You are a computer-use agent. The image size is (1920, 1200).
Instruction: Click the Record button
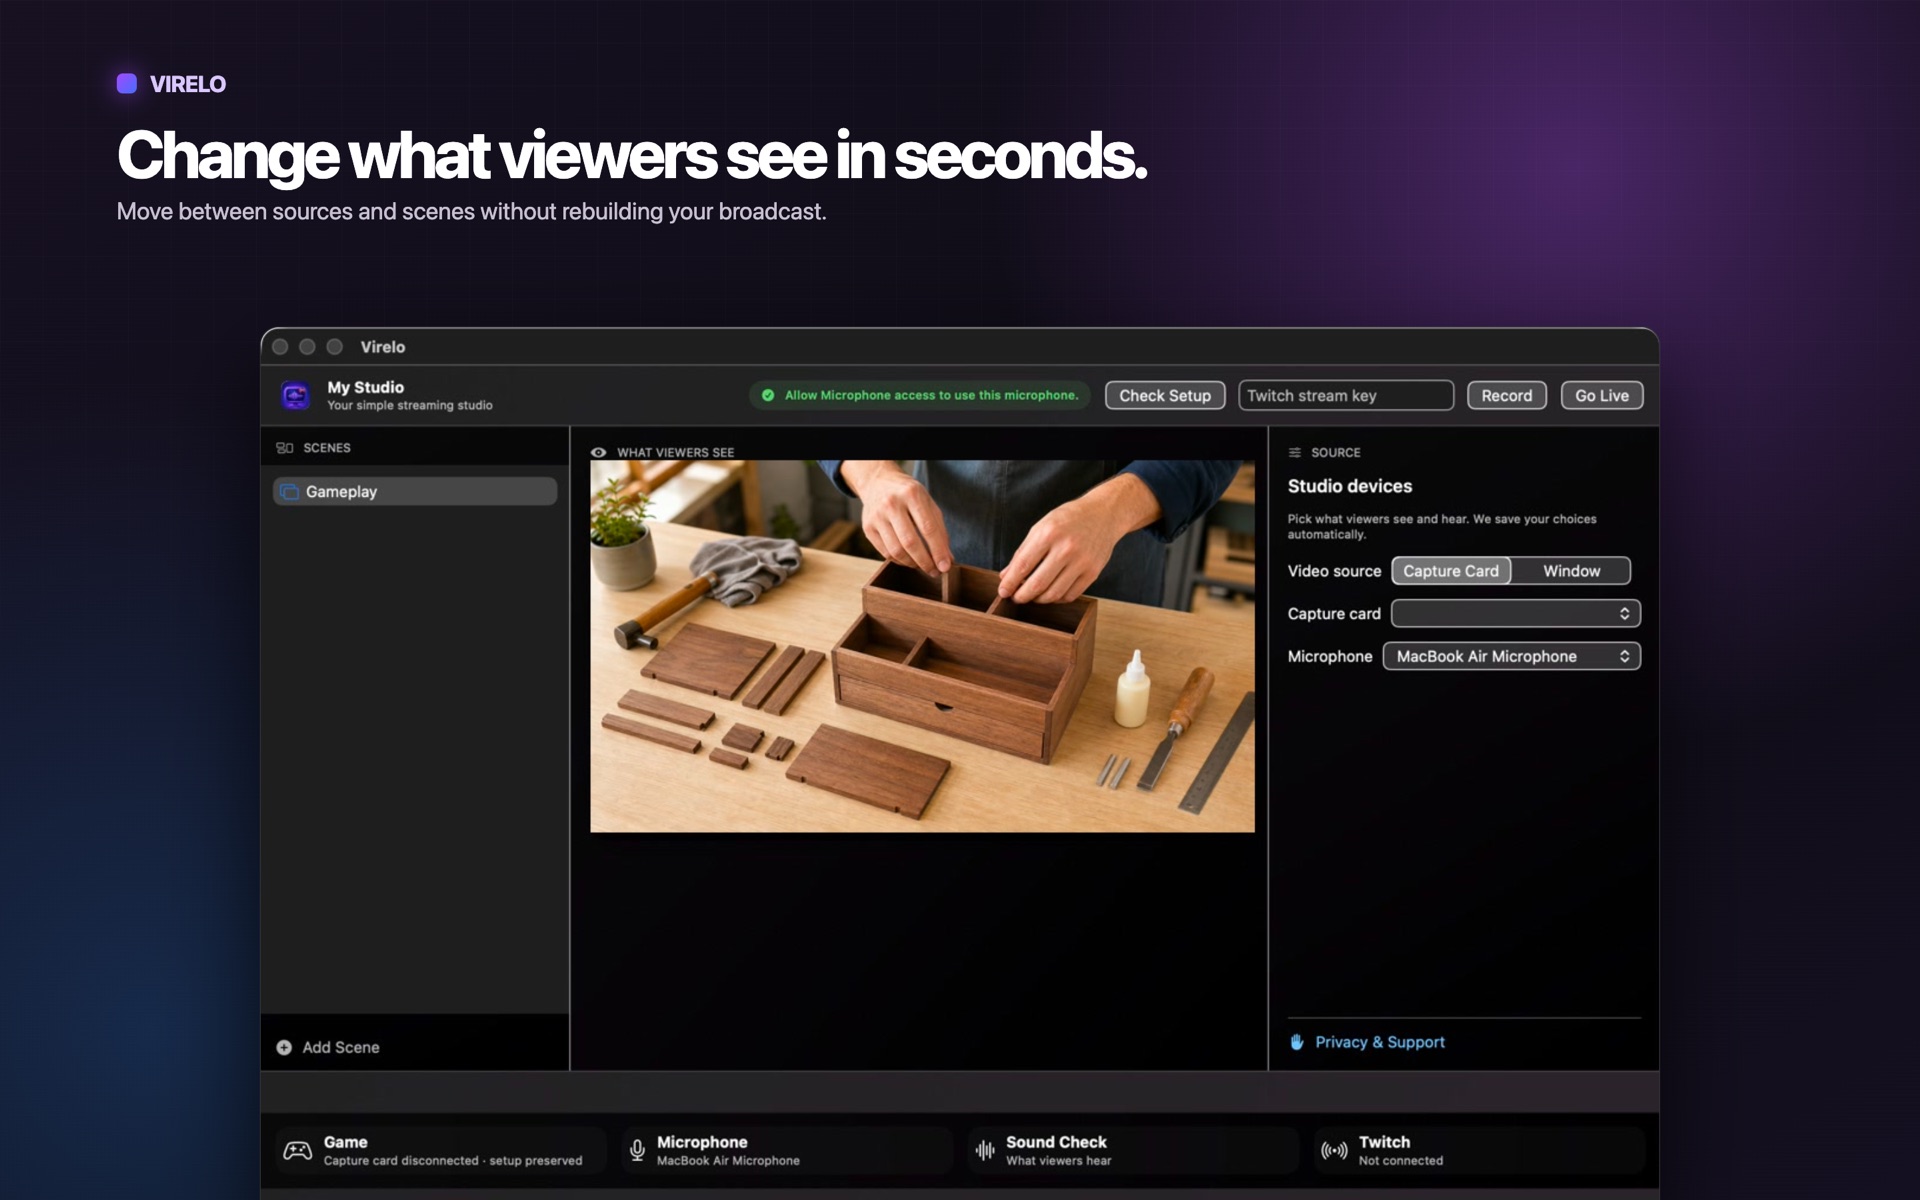[1507, 396]
